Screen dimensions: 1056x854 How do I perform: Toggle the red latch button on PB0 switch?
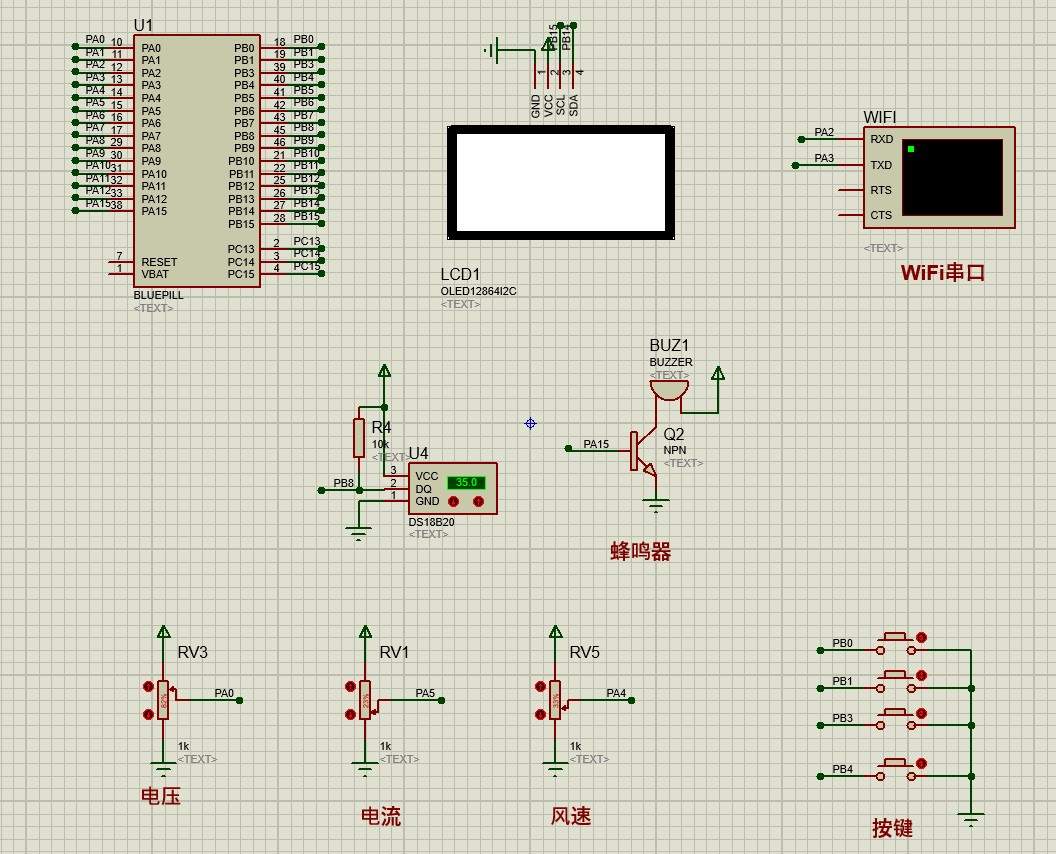point(921,637)
